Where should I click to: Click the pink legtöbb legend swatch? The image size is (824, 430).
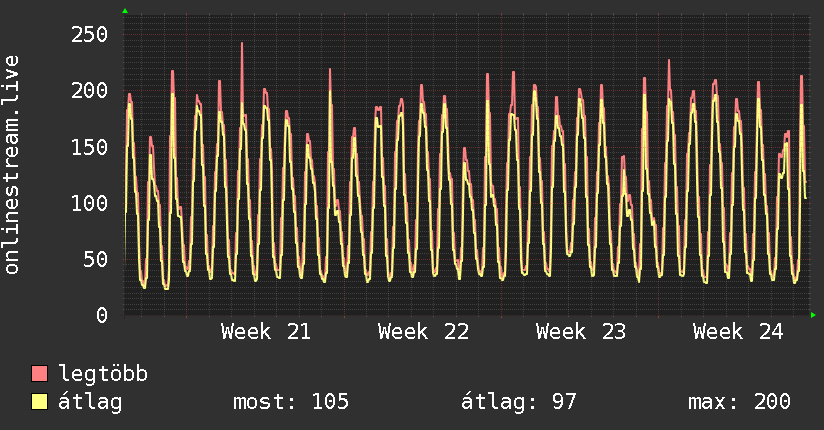[x=39, y=373]
